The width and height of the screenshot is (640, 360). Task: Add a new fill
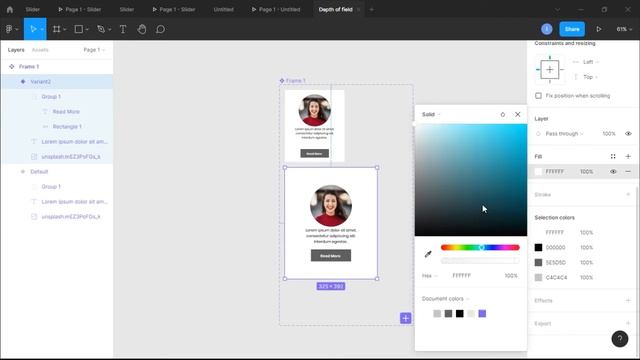tap(628, 156)
